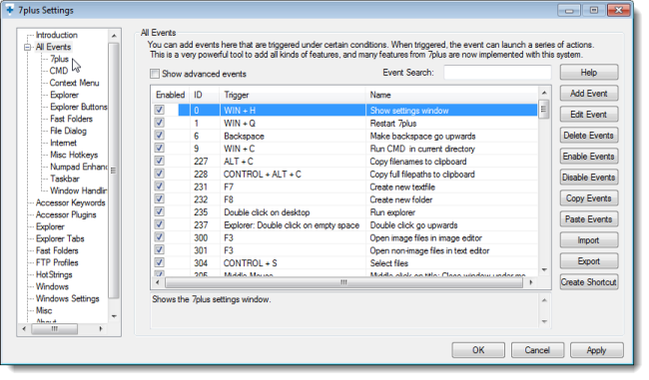Open Accessor Keywords settings page
This screenshot has height=380, width=649.
pos(70,203)
